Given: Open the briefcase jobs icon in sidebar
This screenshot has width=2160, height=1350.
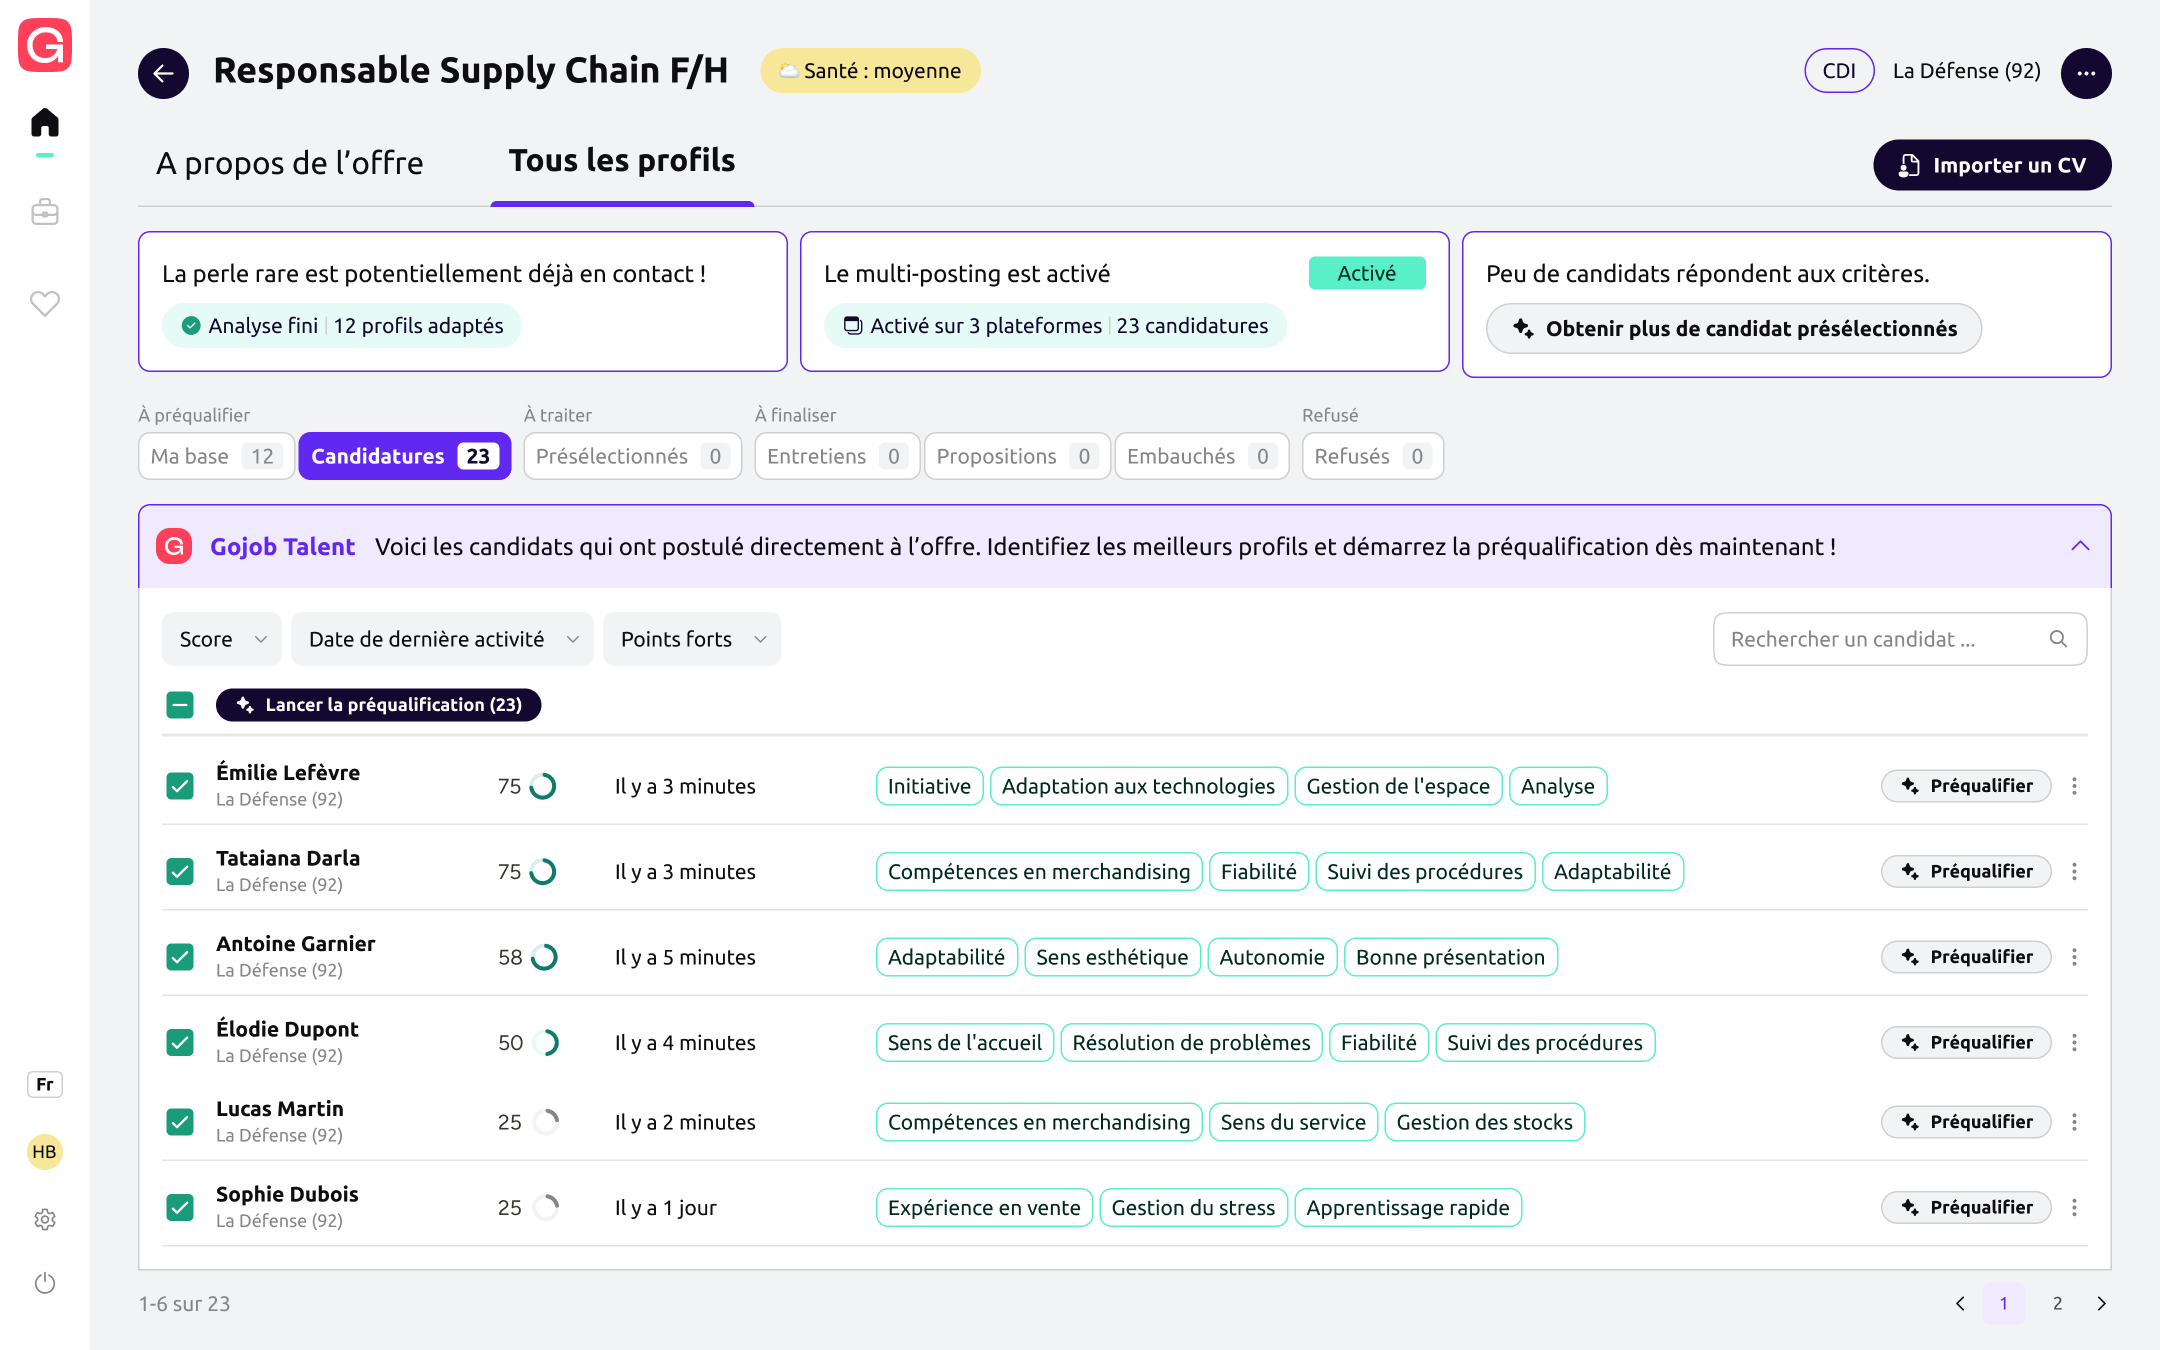Looking at the screenshot, I should 45,212.
